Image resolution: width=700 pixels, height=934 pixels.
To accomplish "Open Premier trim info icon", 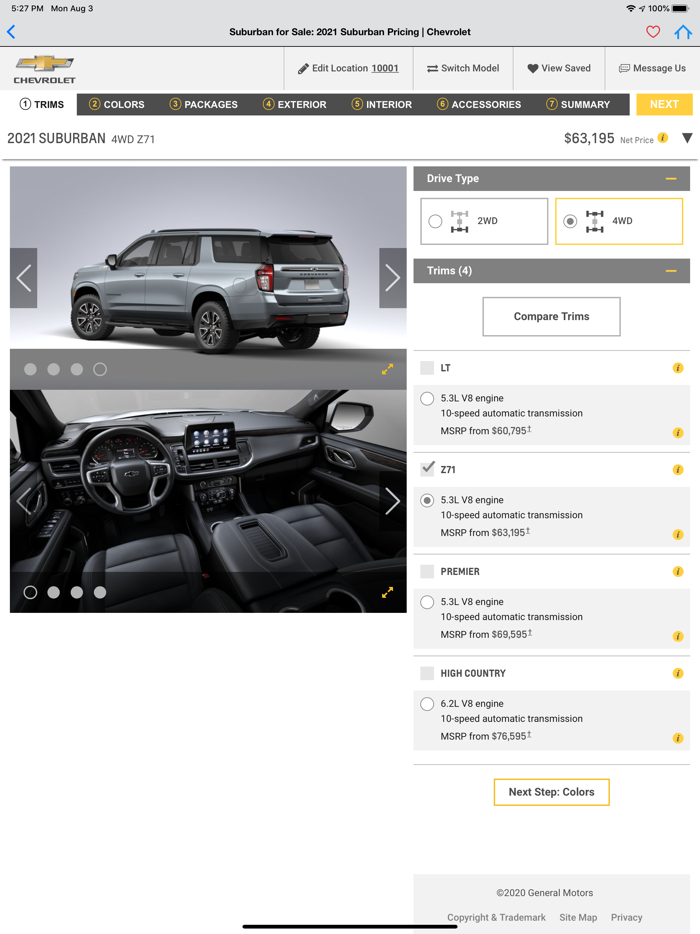I will (678, 572).
